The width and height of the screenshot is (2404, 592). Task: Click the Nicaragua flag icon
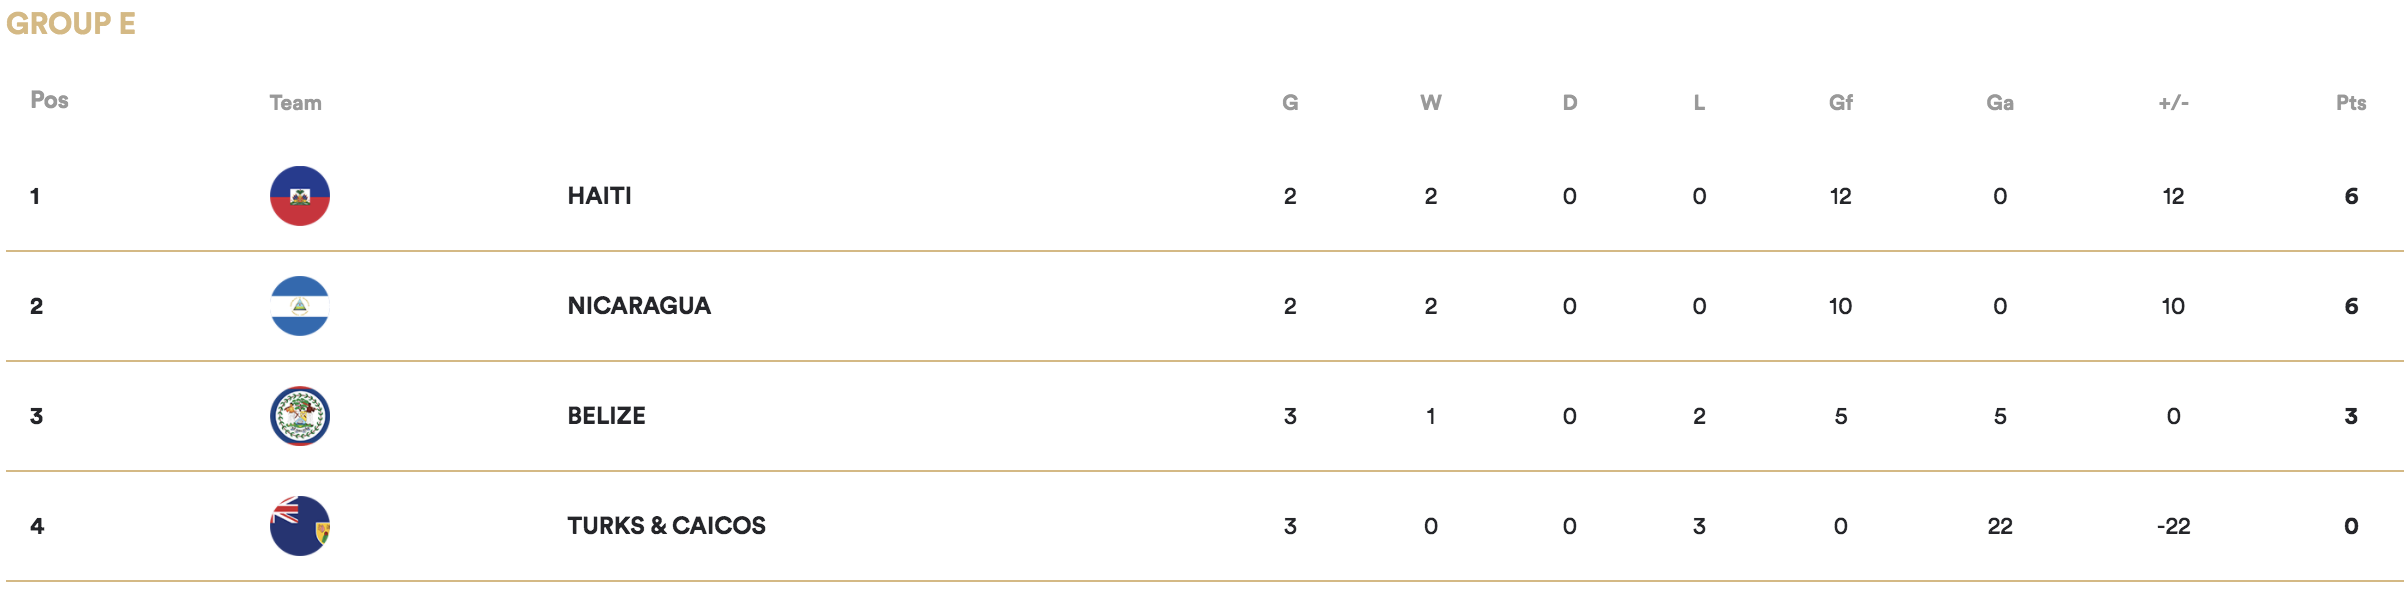(x=300, y=306)
